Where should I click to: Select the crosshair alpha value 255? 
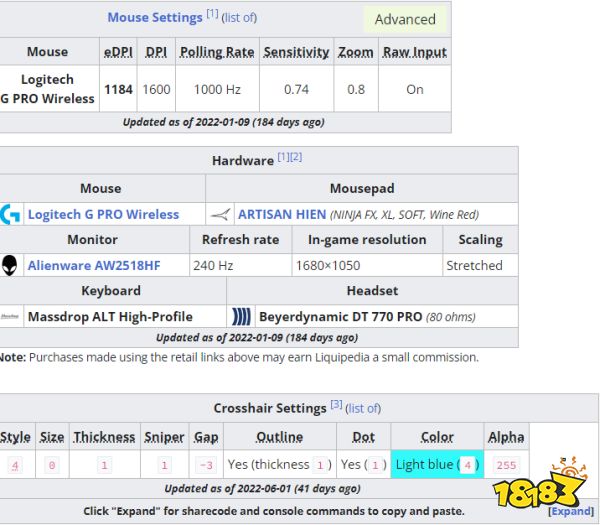(506, 465)
